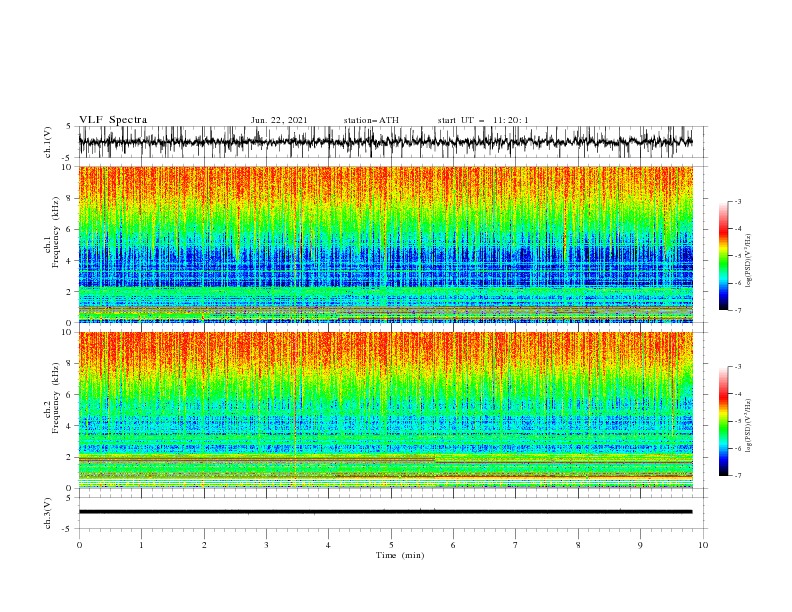Select the "start UT = 11:20:1" text
This screenshot has height=612, width=792.
click(x=483, y=120)
